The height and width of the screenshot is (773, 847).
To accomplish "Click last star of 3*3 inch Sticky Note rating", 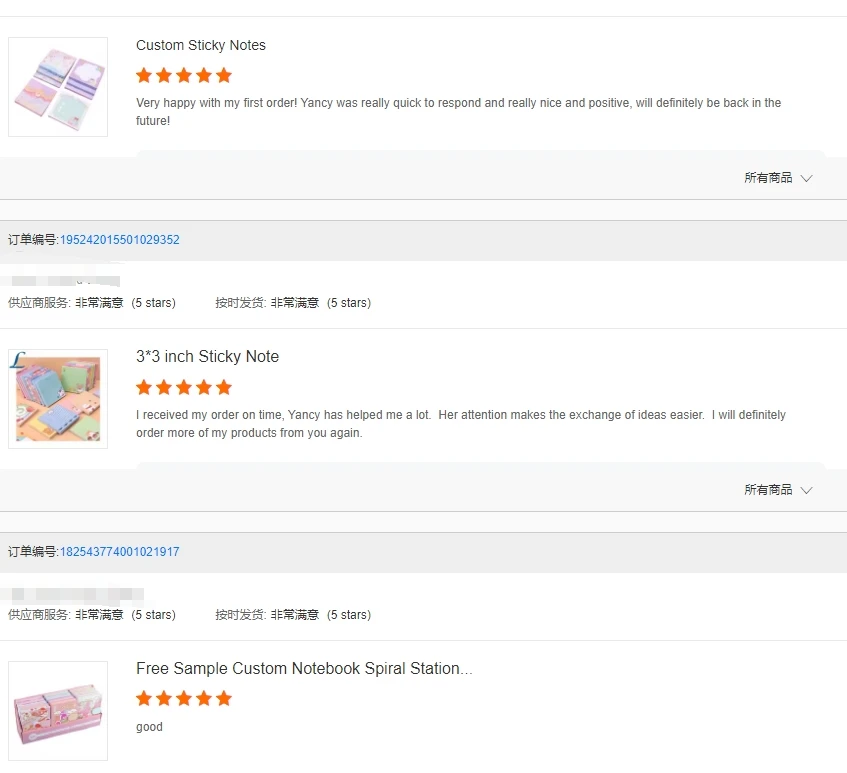I will [x=224, y=387].
